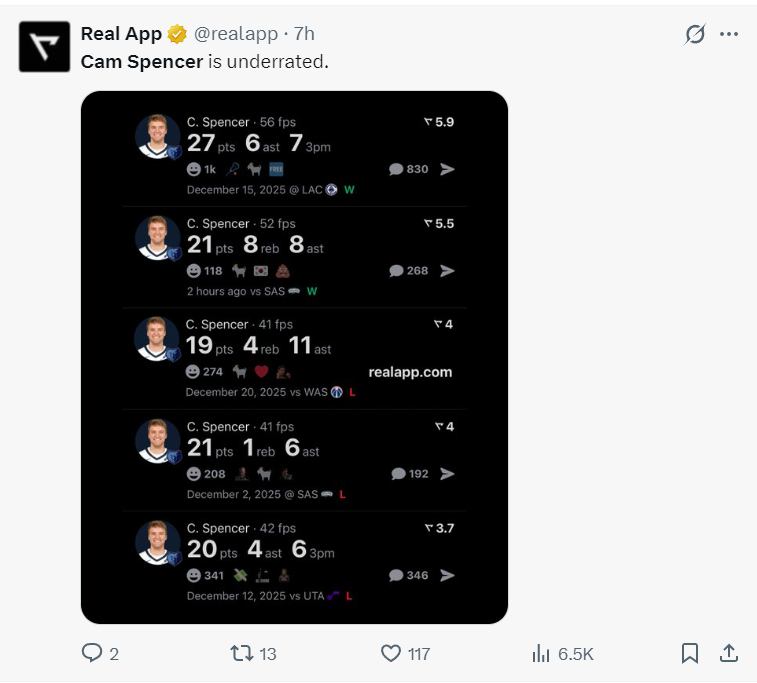Open the three-dot more options menu

(x=729, y=34)
